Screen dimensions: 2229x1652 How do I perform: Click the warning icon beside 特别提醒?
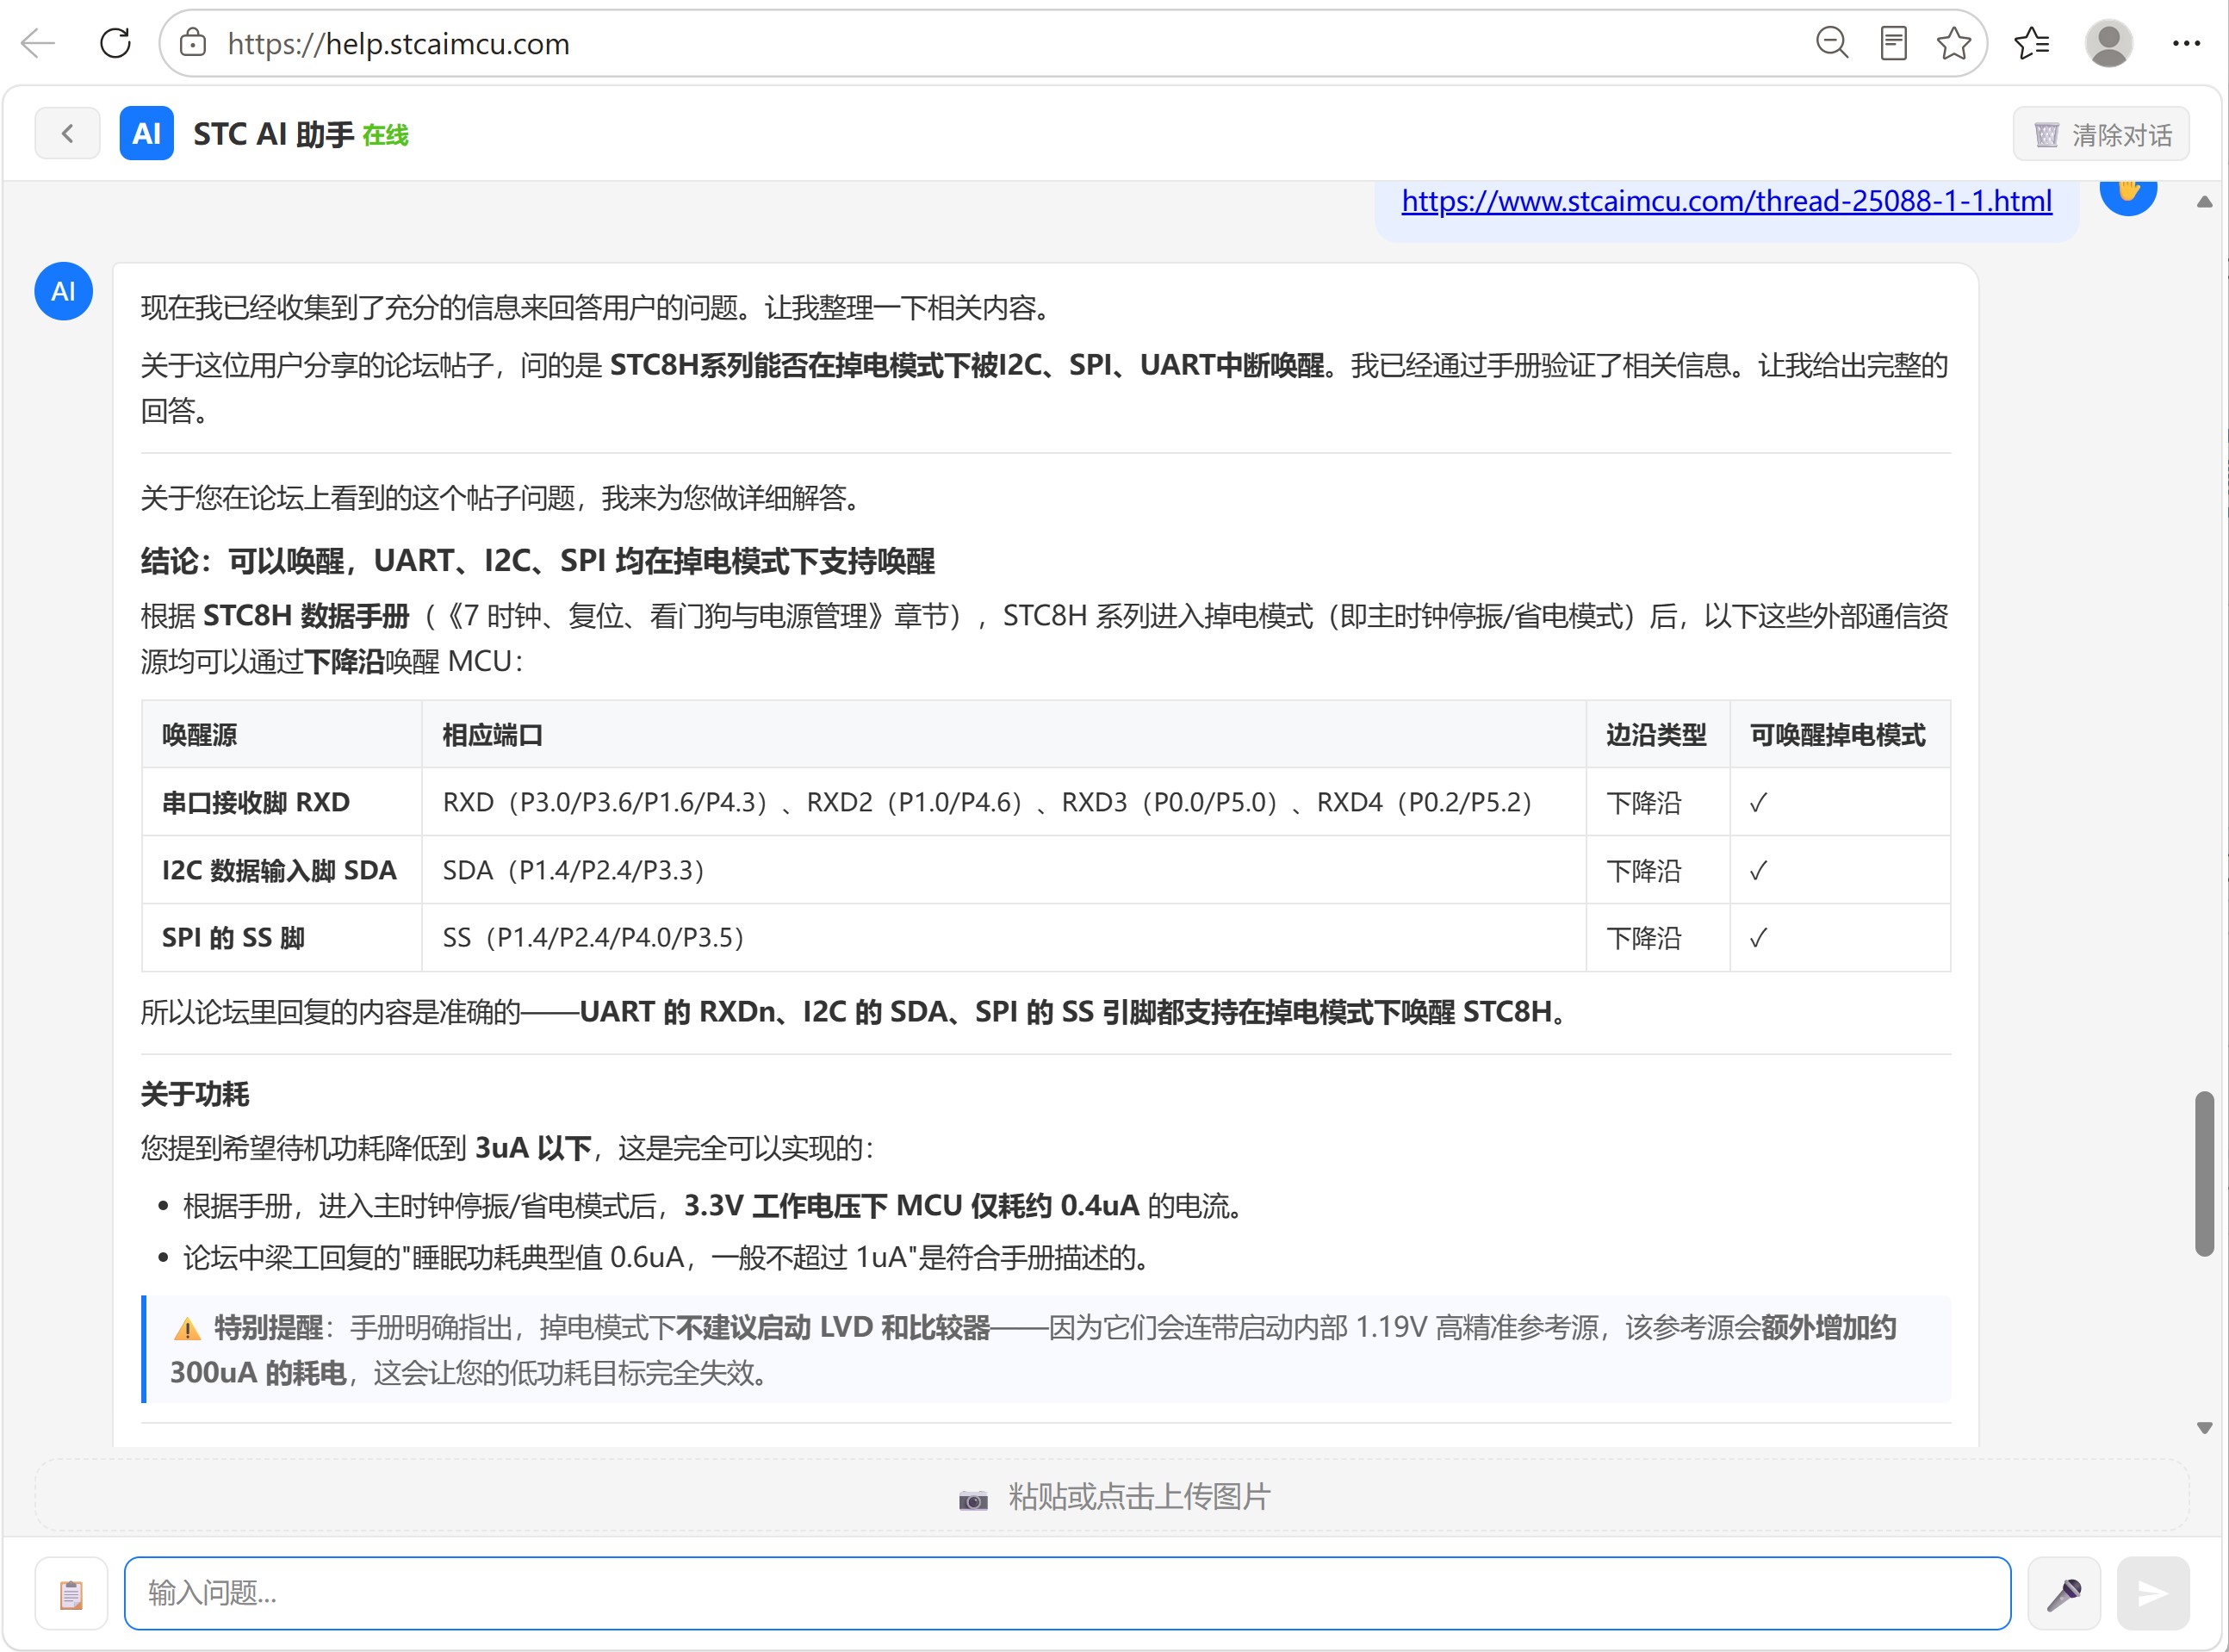point(187,1329)
